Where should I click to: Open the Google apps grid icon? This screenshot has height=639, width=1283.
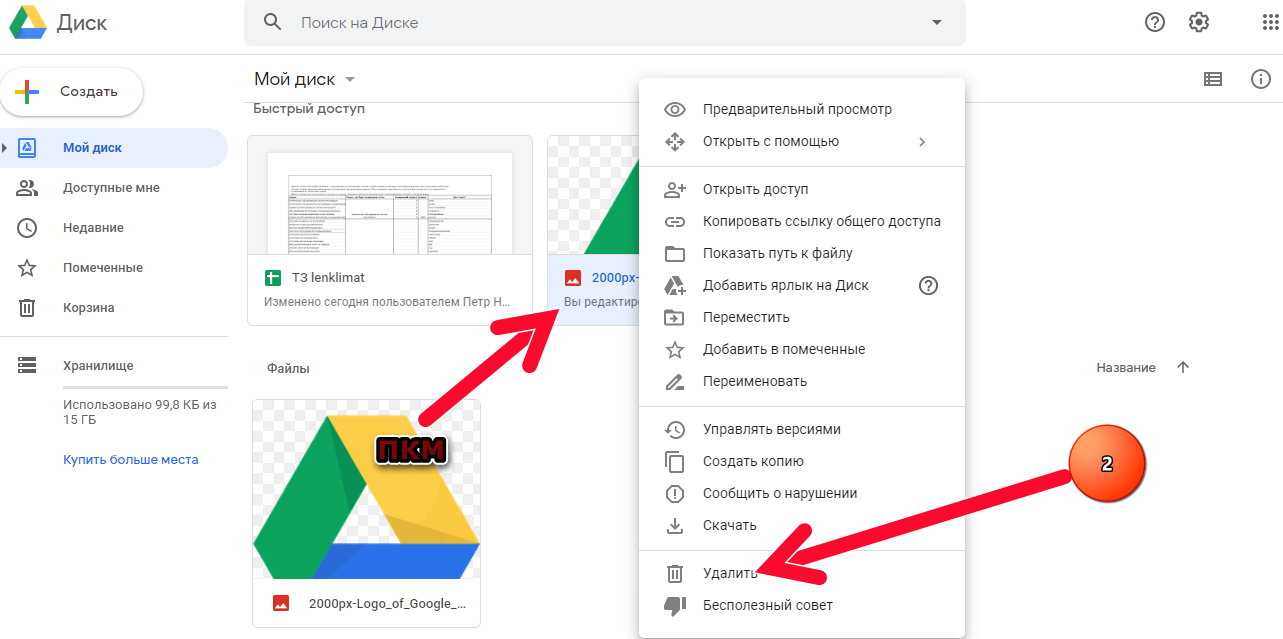tap(1270, 22)
